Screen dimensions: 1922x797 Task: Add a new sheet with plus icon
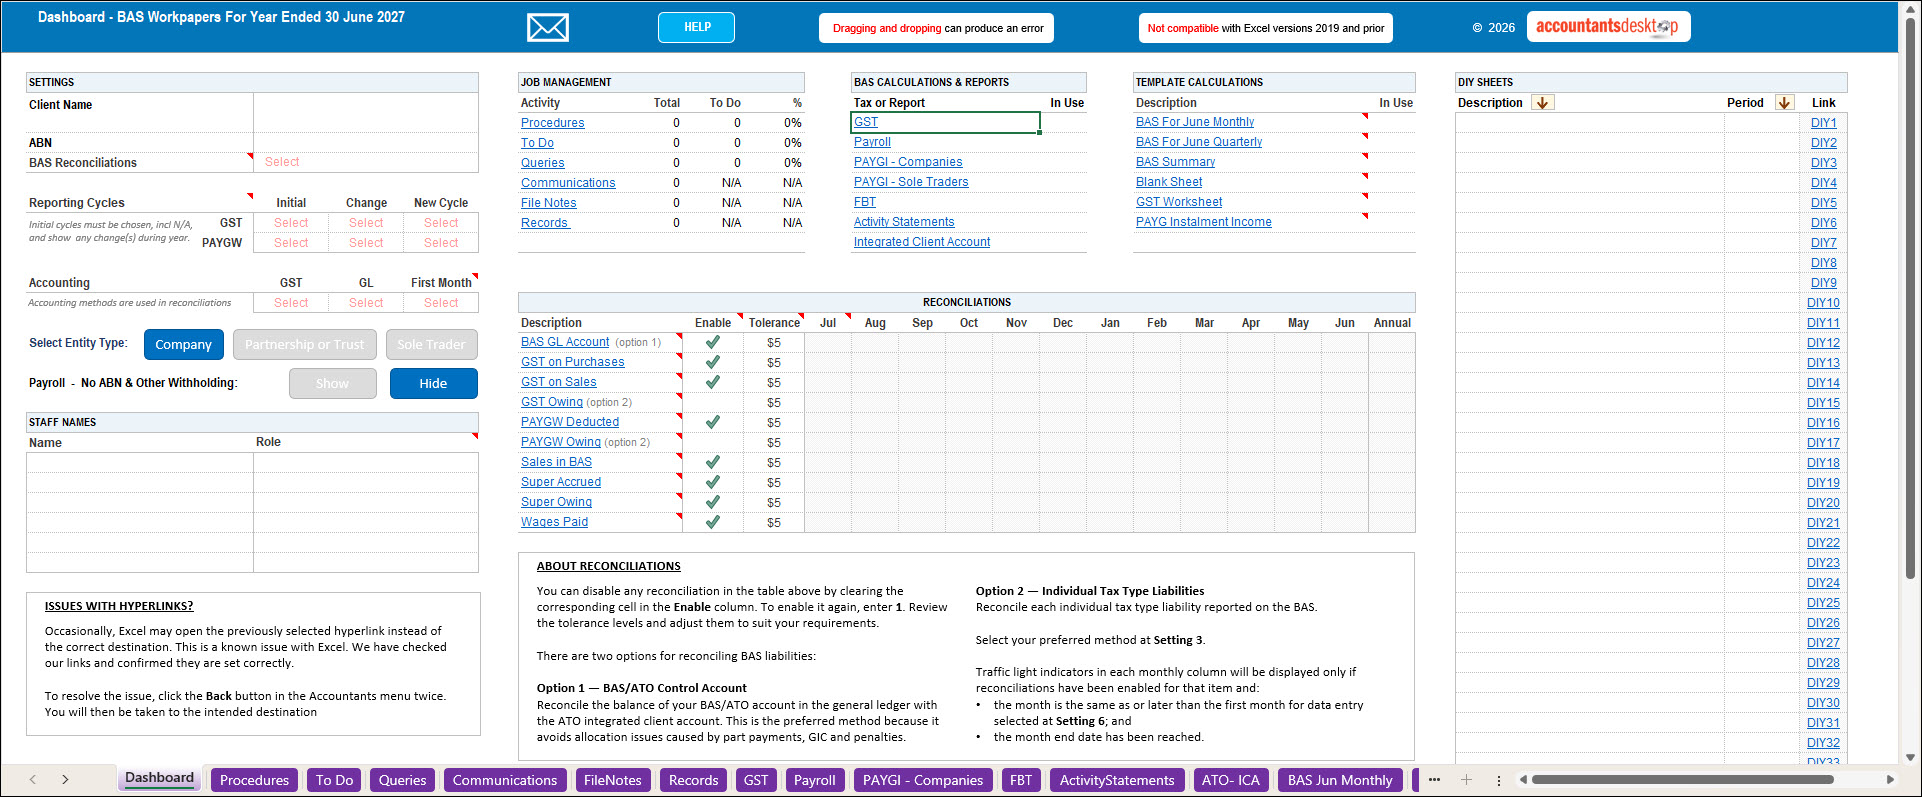[x=1466, y=780]
